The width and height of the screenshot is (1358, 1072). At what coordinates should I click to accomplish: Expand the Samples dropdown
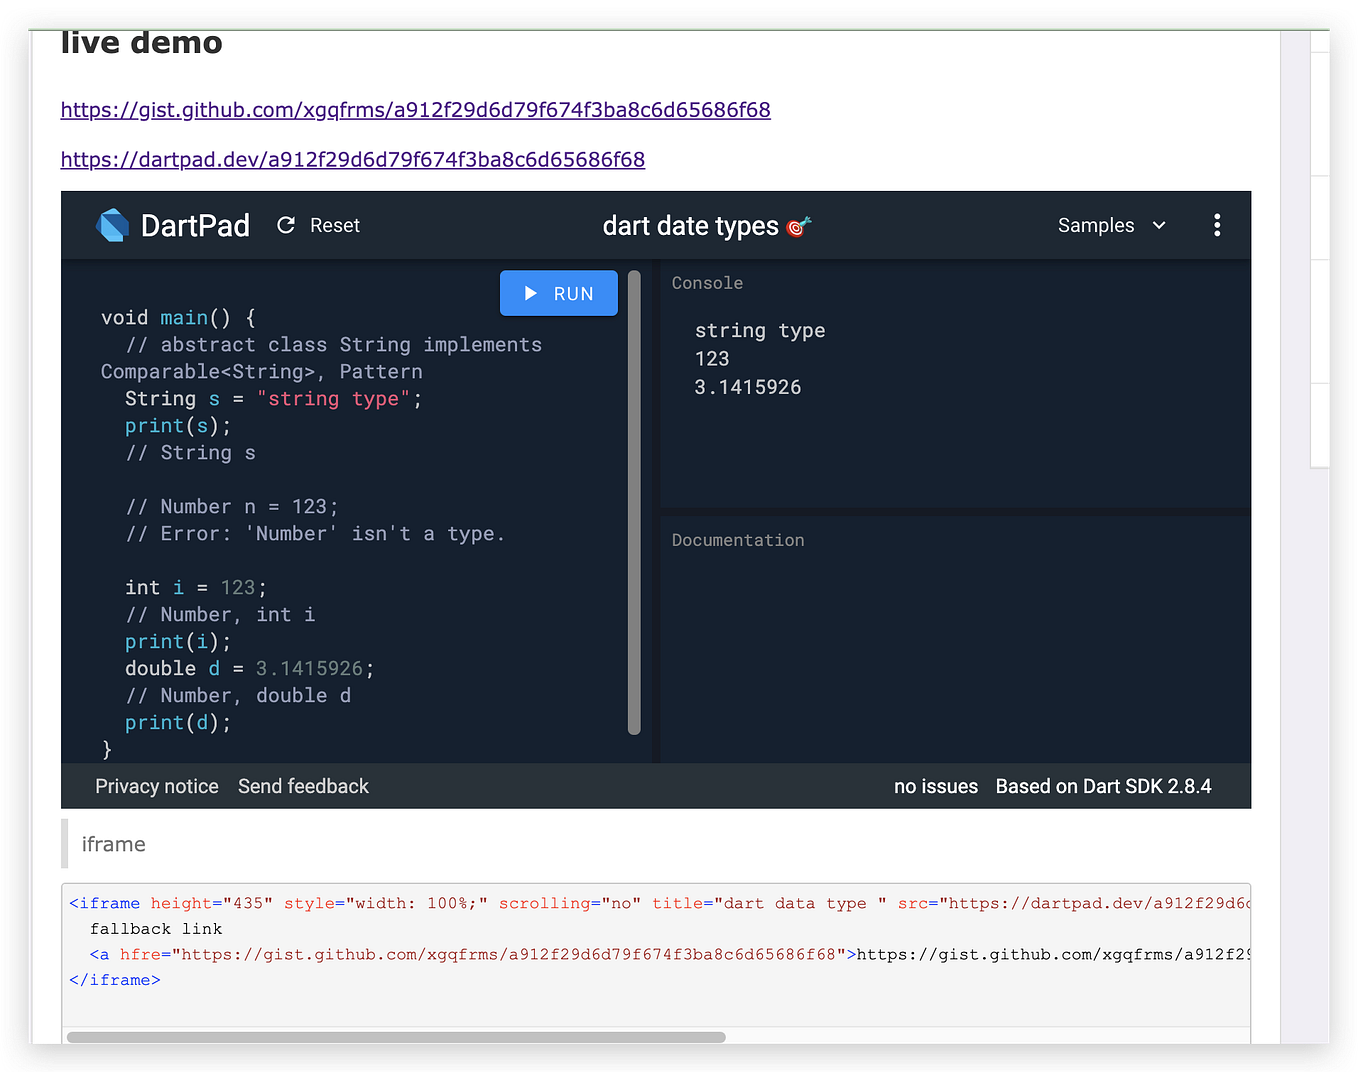pyautogui.click(x=1112, y=225)
